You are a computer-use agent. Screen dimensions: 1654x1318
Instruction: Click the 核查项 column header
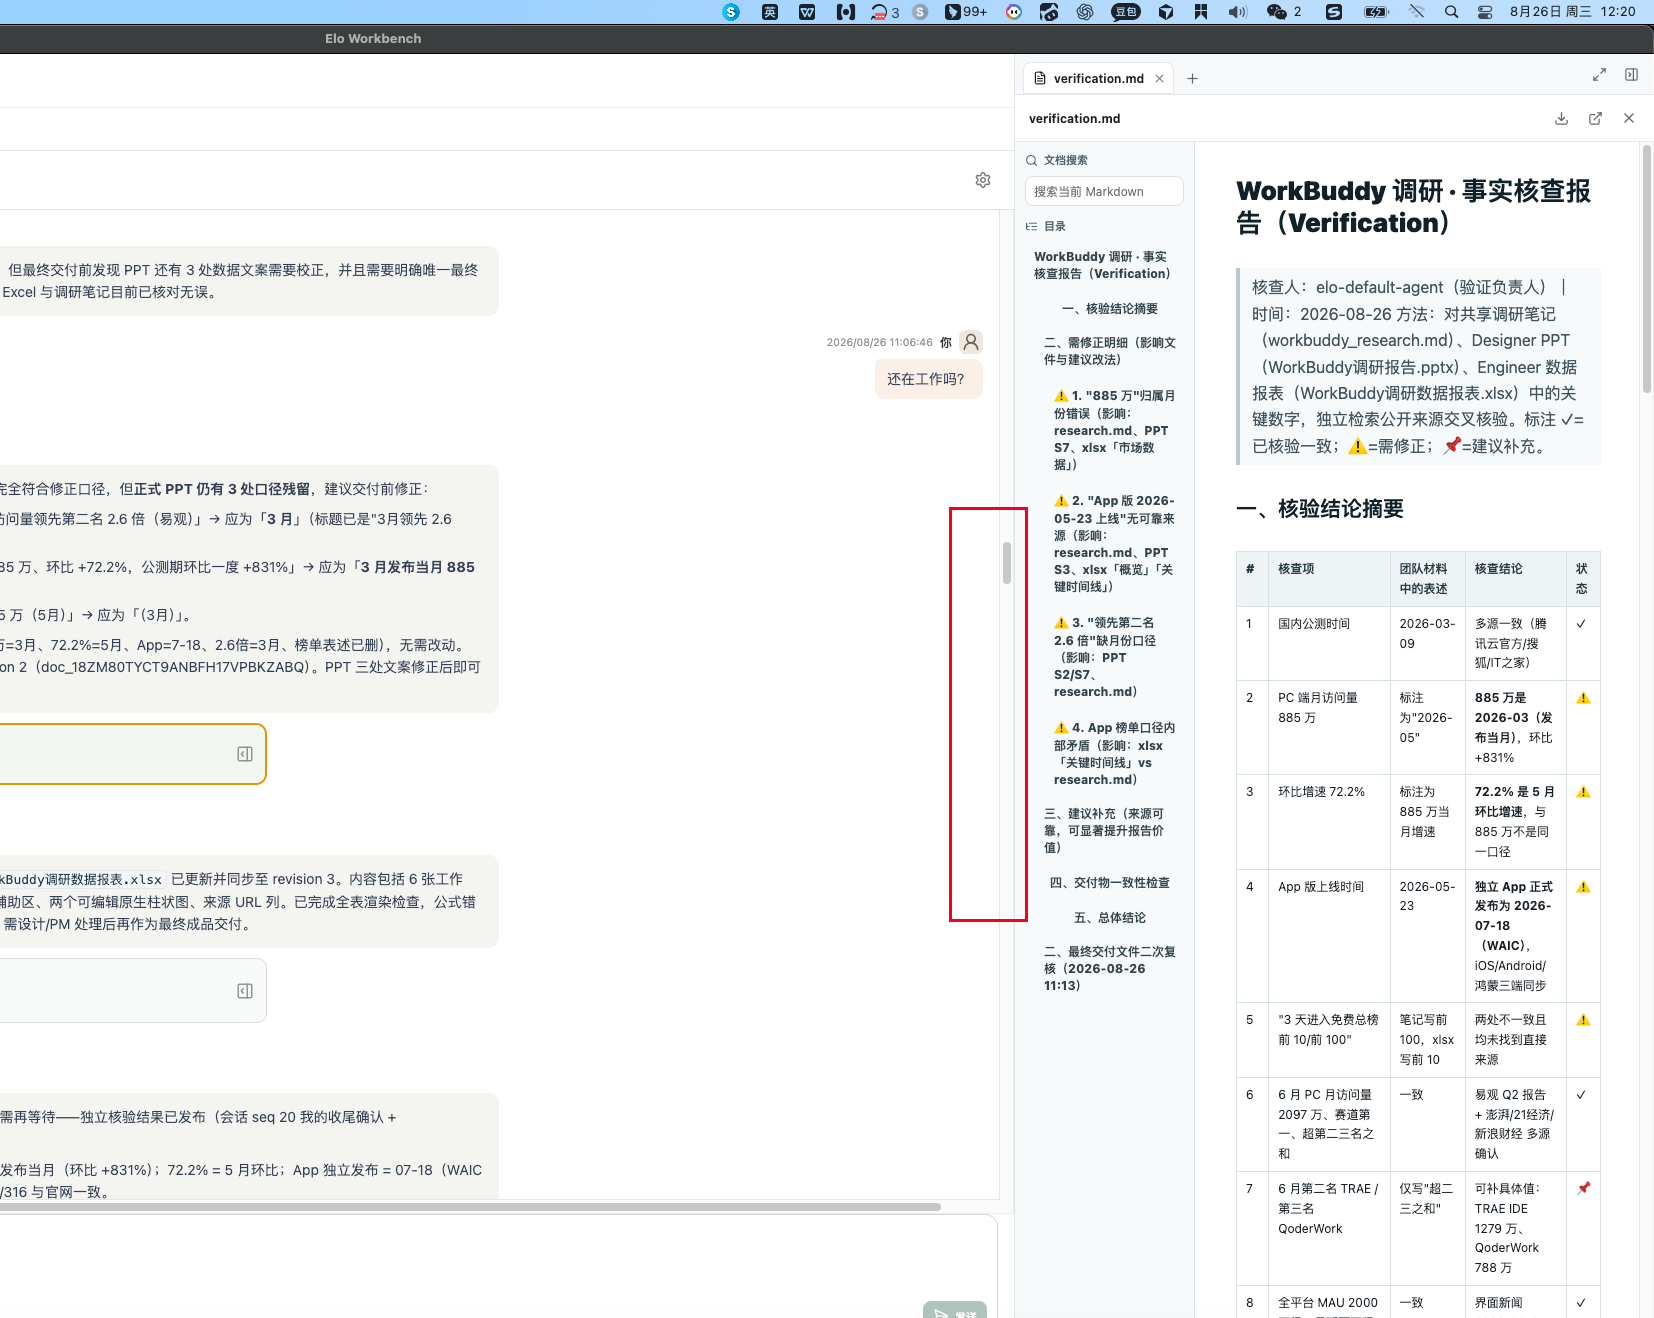tap(1328, 579)
